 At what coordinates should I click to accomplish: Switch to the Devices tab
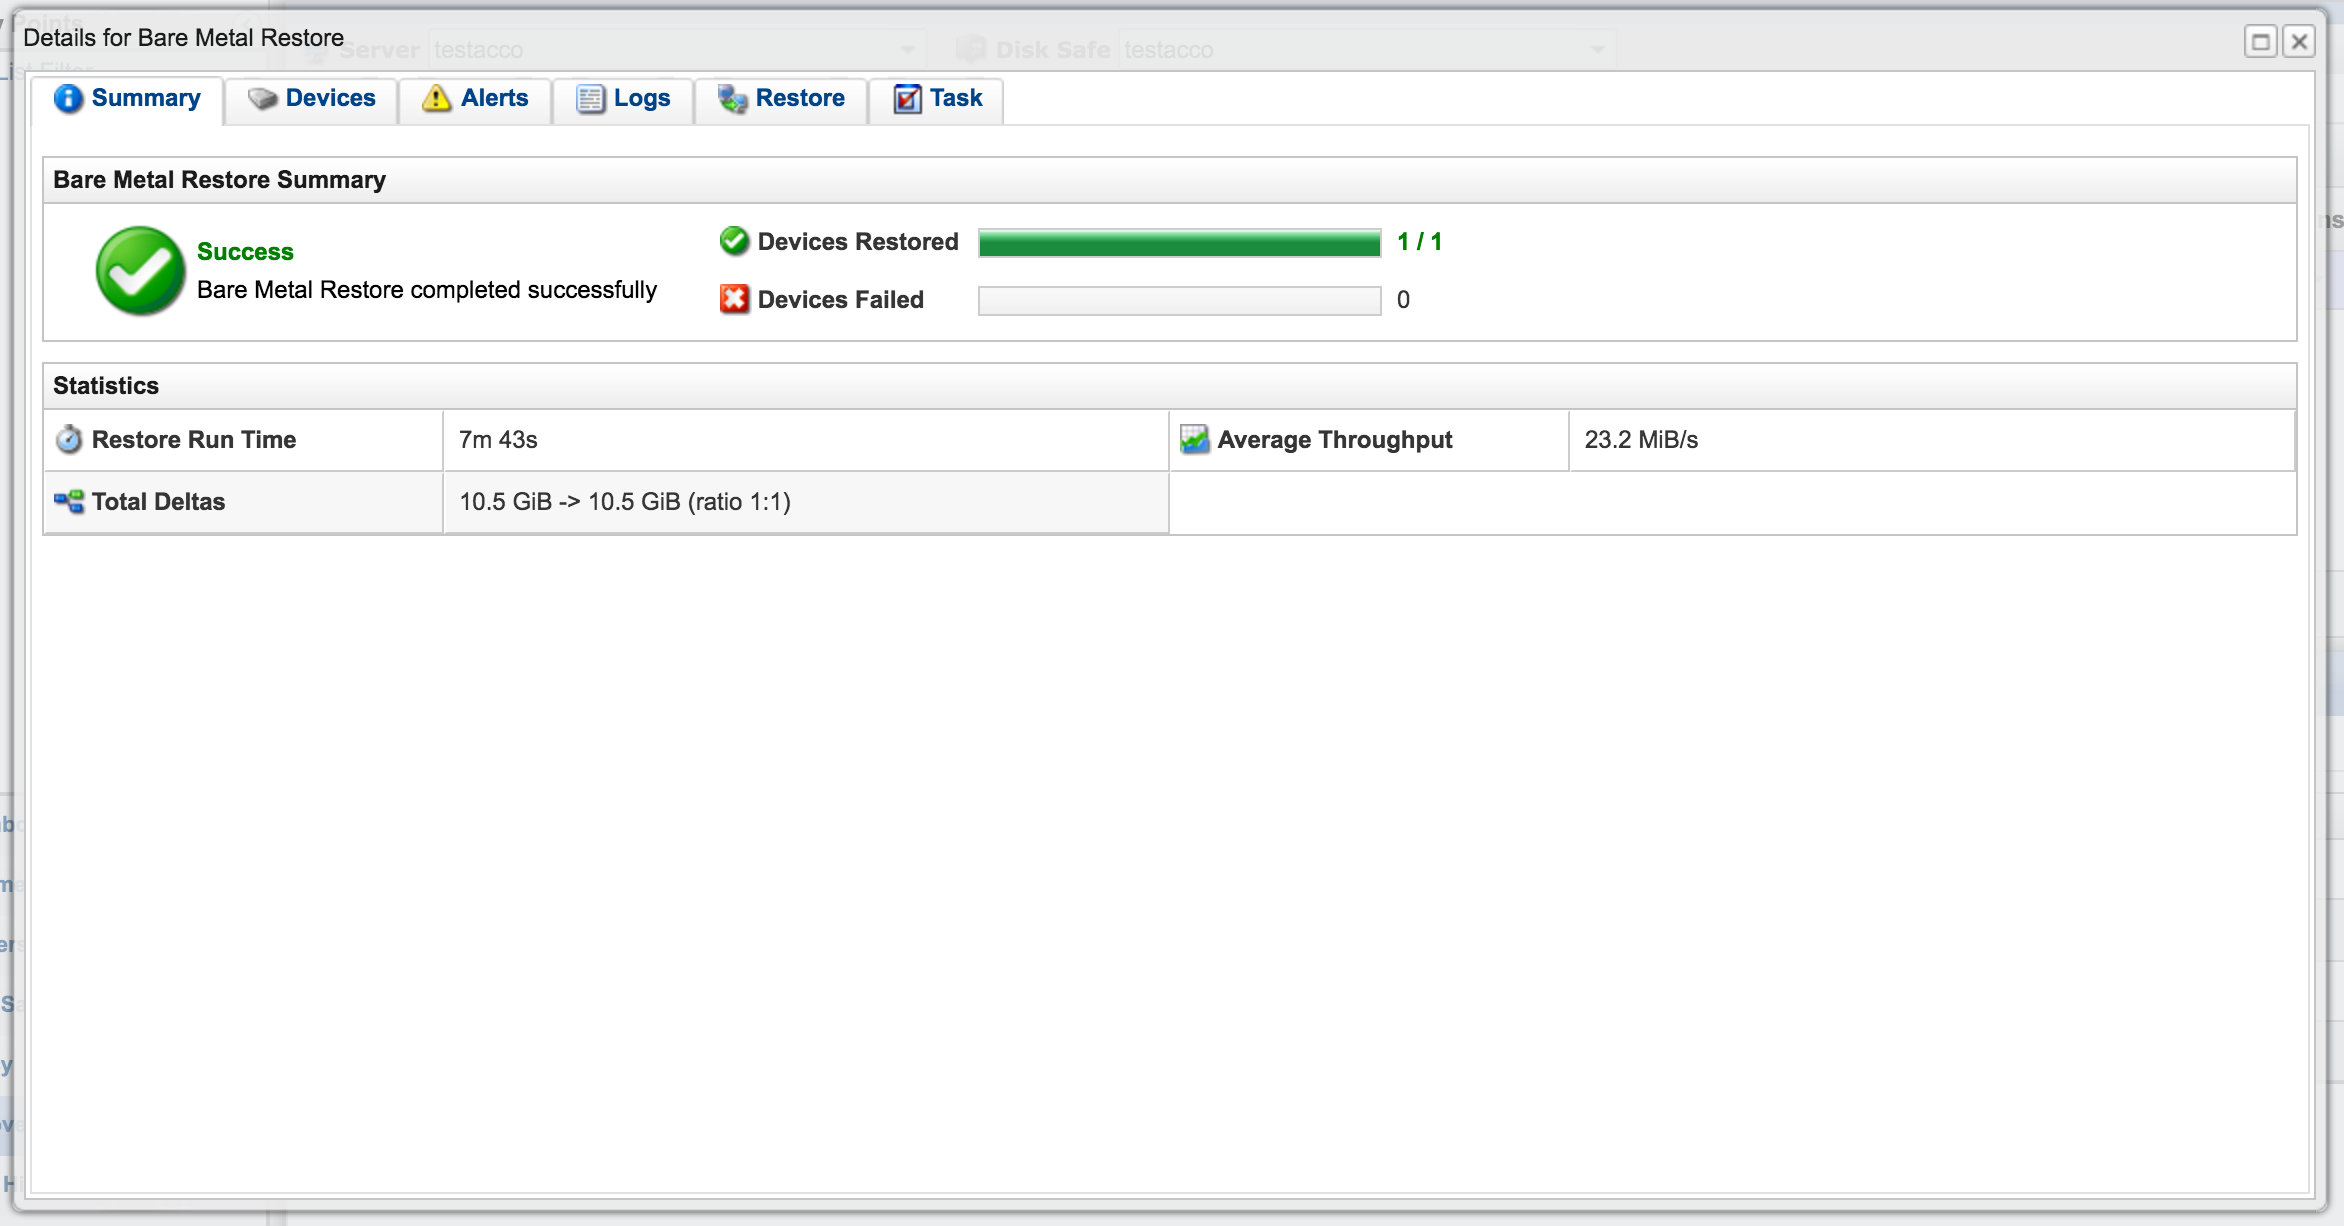[330, 99]
